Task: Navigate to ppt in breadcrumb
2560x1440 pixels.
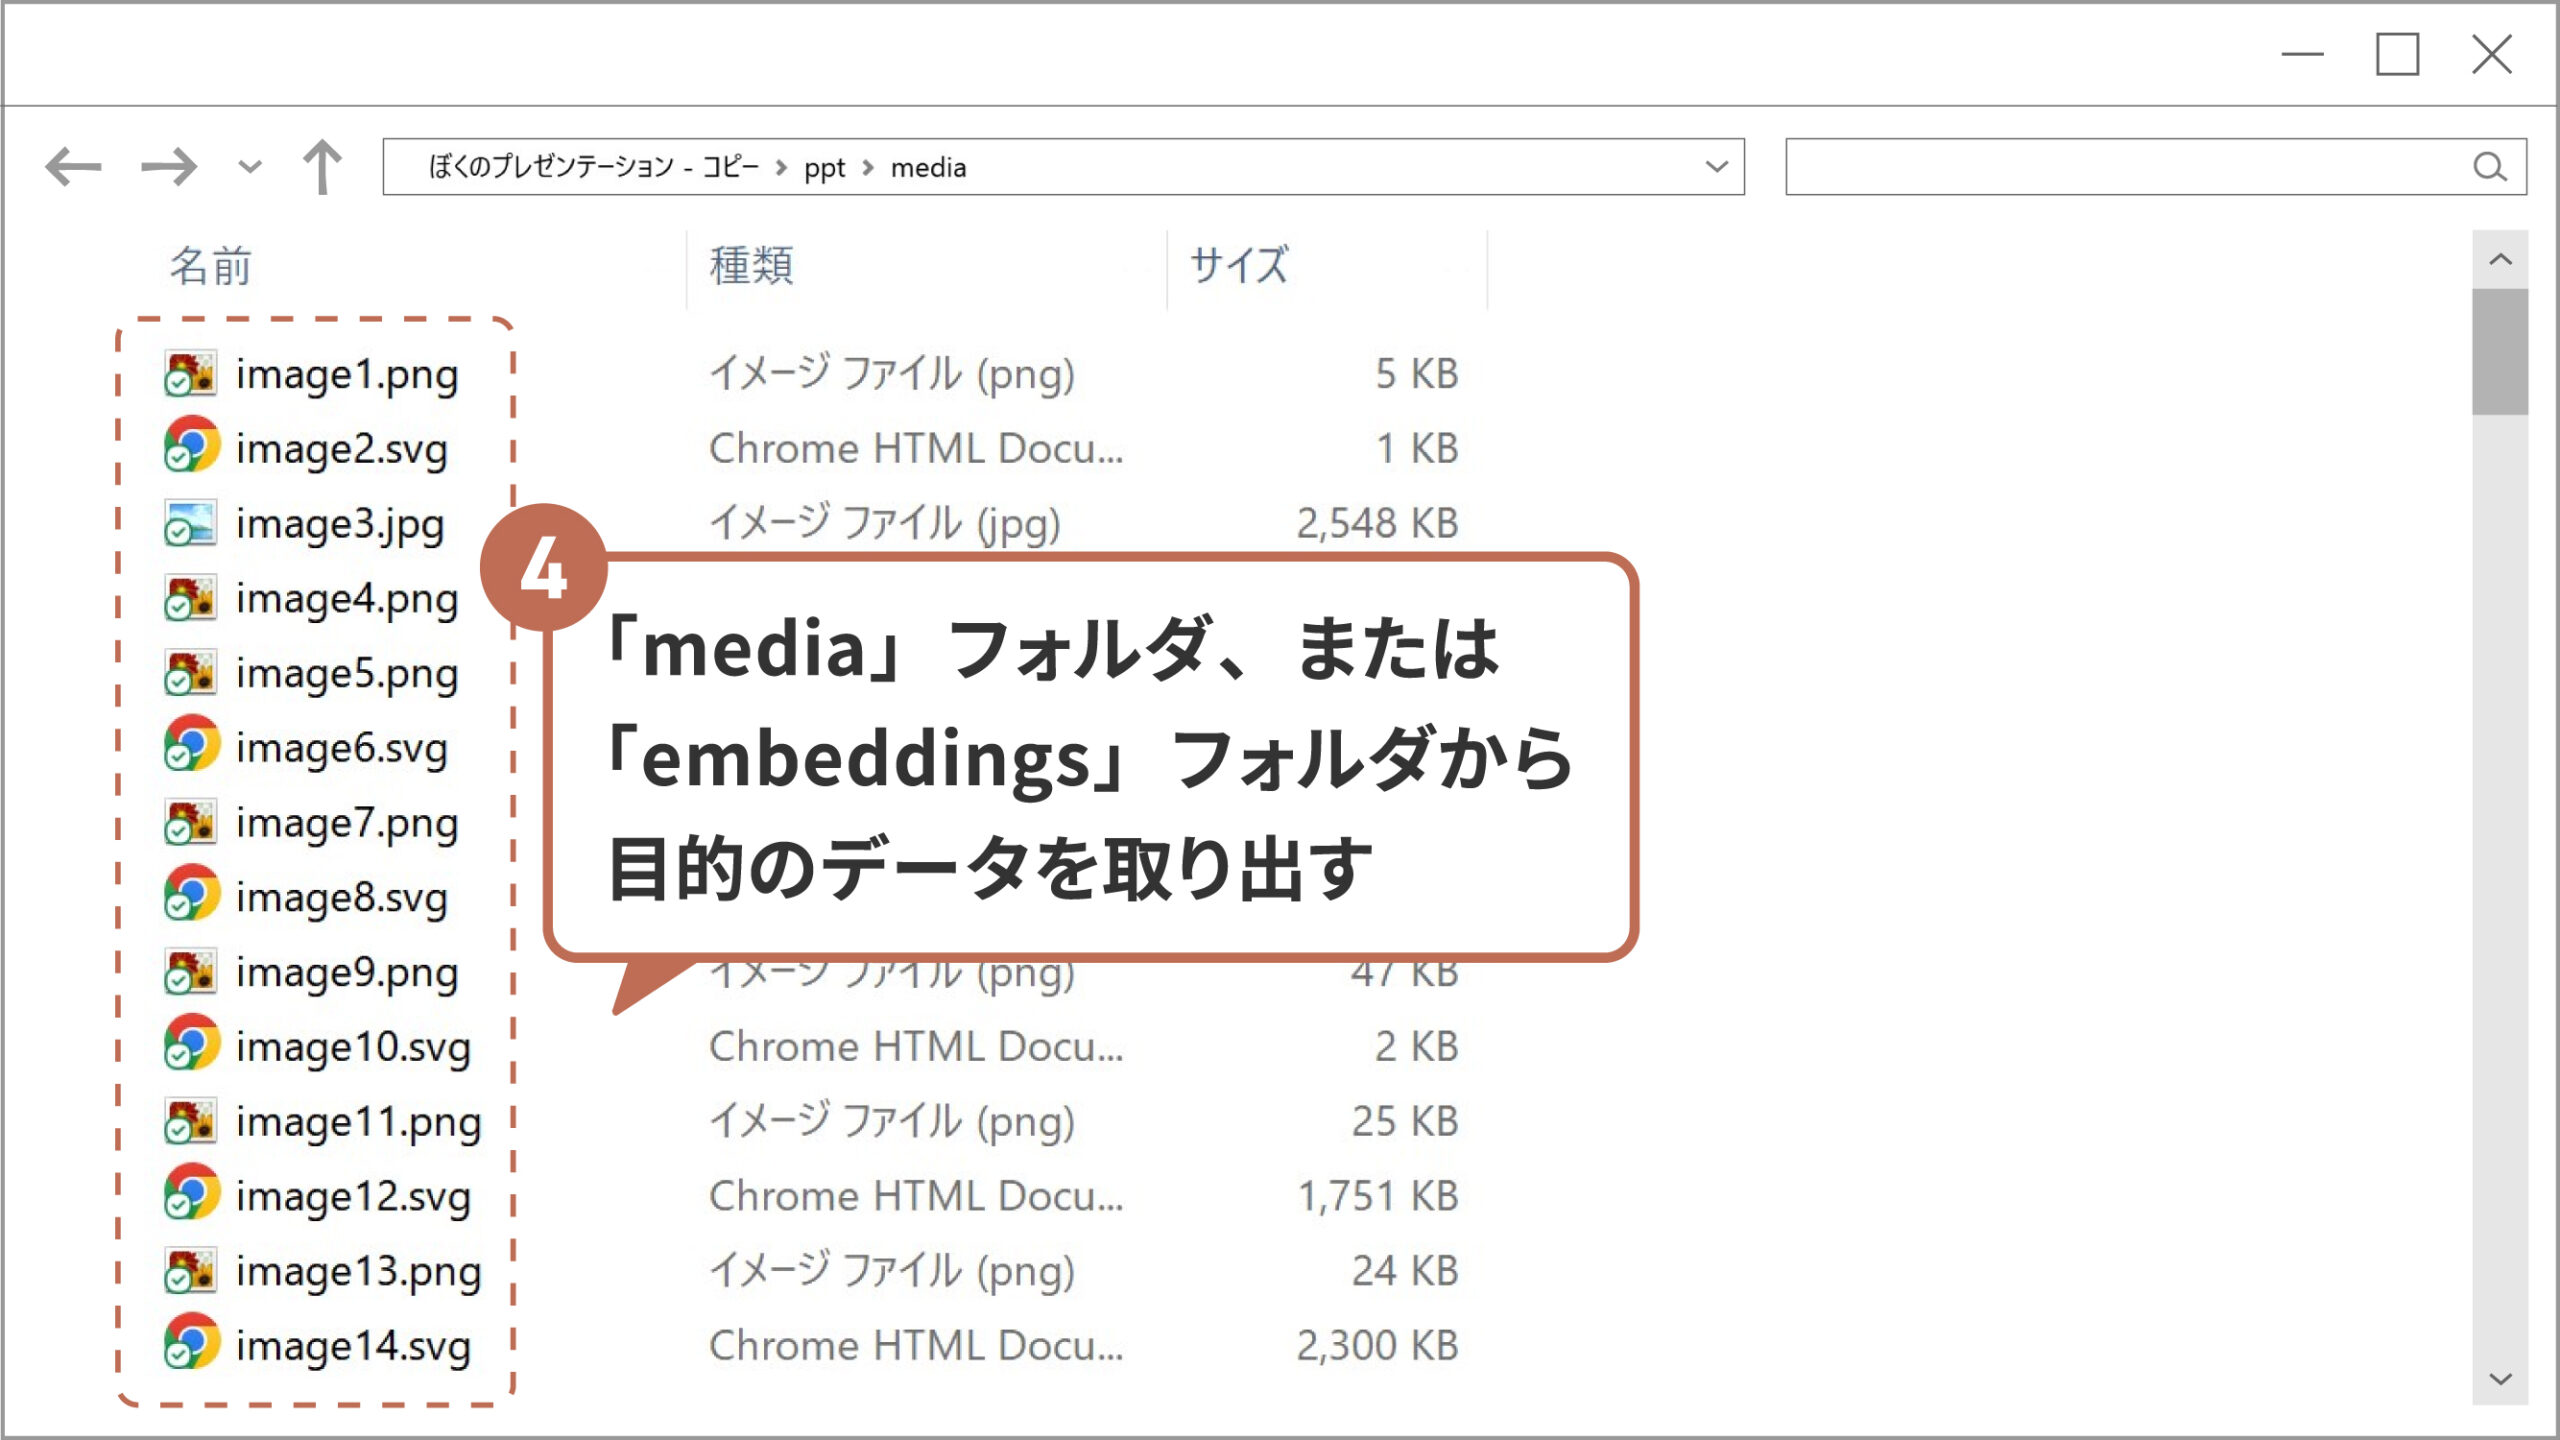Action: point(824,168)
